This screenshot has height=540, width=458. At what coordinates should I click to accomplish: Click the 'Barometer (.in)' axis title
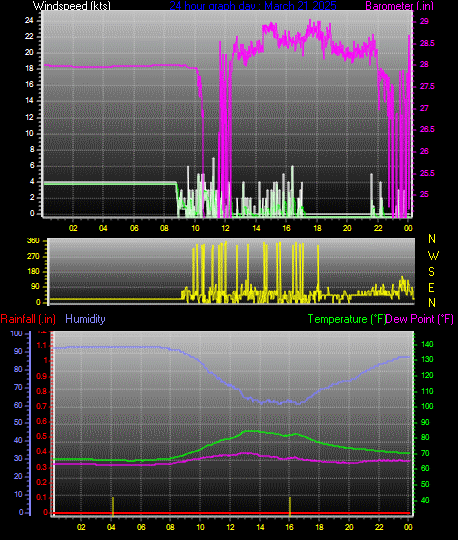(399, 6)
